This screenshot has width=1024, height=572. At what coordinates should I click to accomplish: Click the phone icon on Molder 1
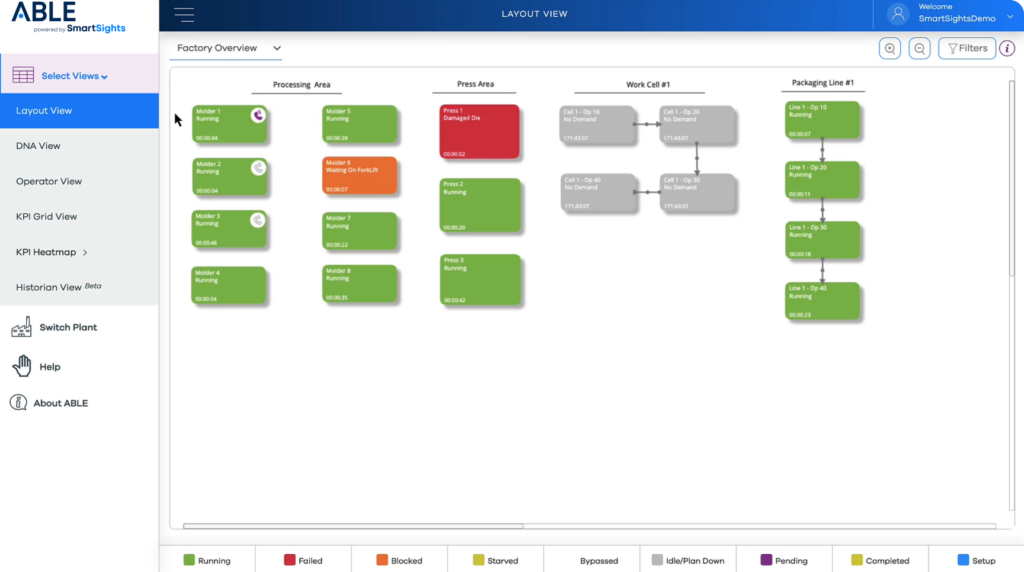coord(257,115)
